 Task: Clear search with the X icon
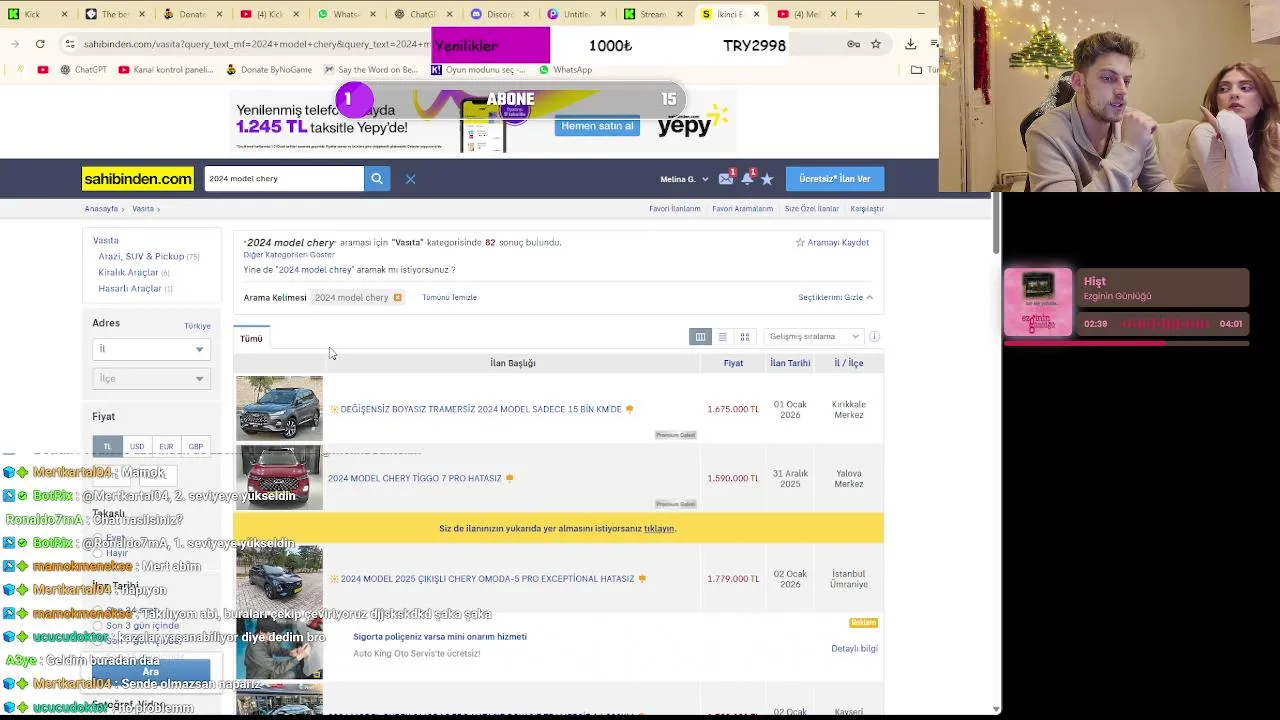pyautogui.click(x=410, y=179)
